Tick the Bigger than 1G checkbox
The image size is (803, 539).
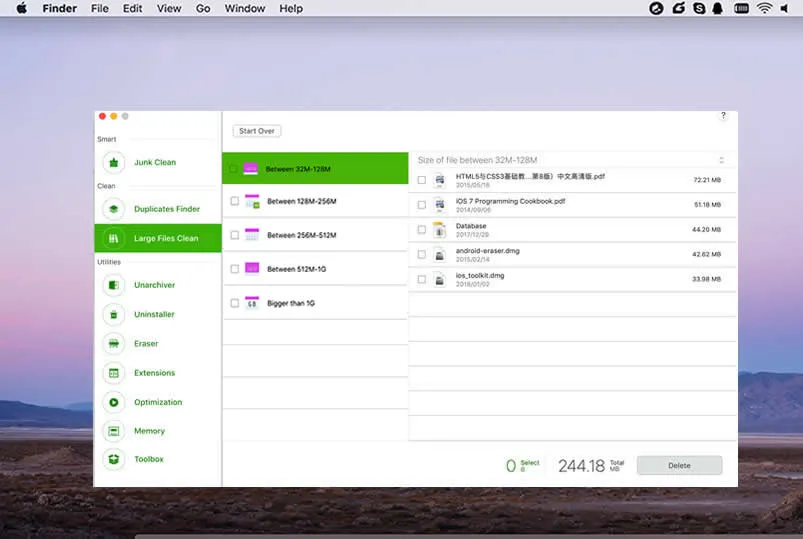(234, 303)
